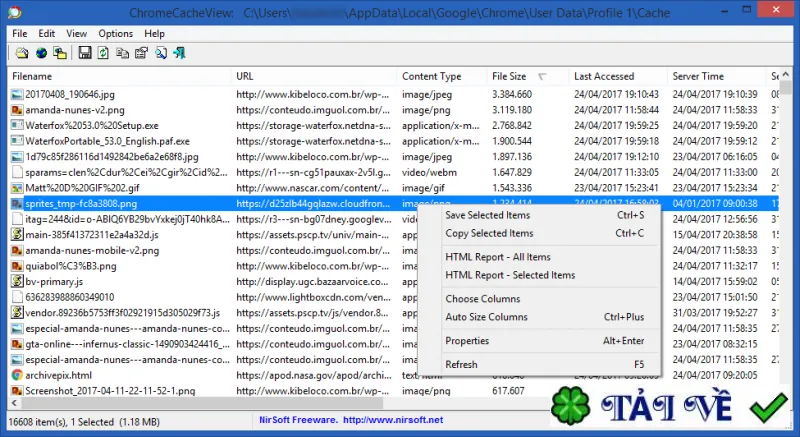This screenshot has height=437, width=800.
Task: Click Refresh in the context menu
Action: tap(539, 365)
